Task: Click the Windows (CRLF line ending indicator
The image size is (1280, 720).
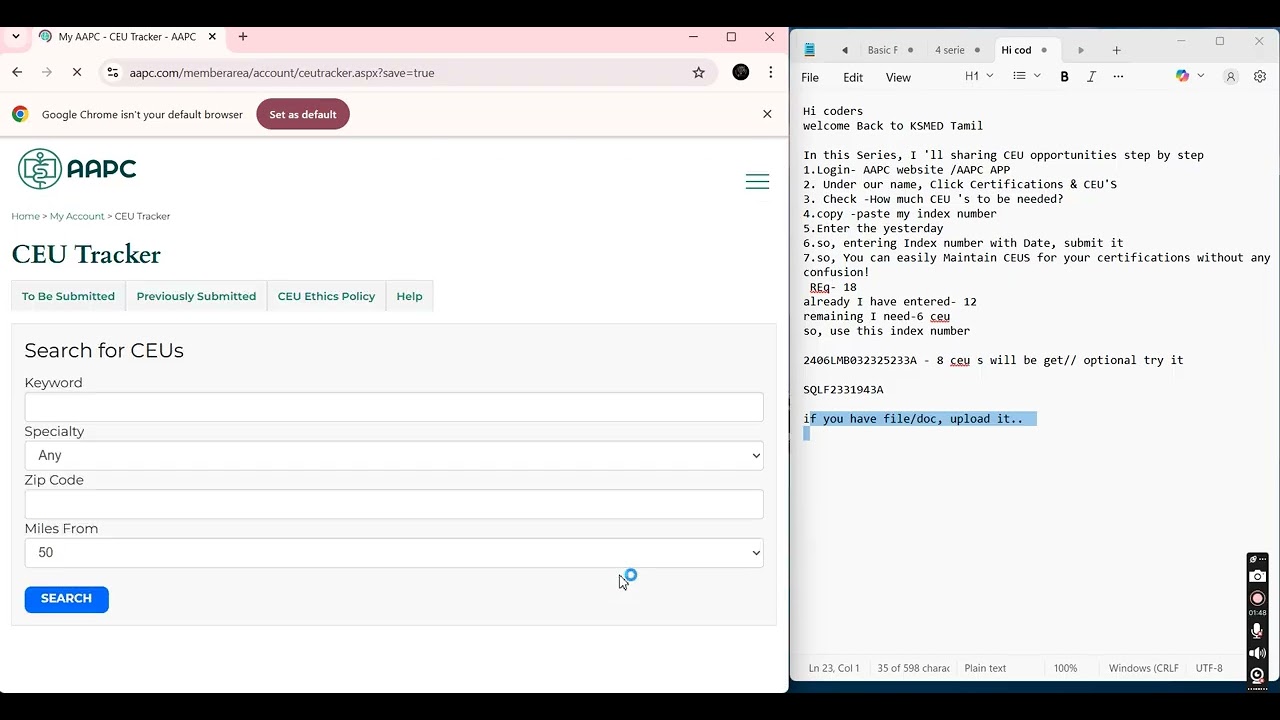Action: (x=1144, y=668)
